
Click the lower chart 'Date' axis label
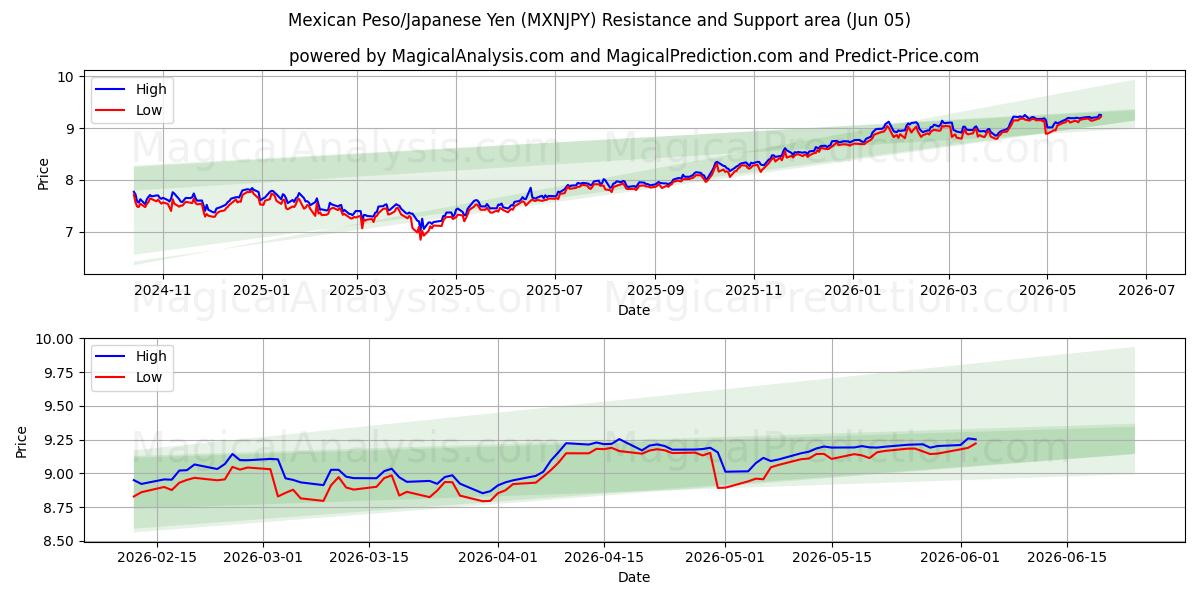point(634,577)
